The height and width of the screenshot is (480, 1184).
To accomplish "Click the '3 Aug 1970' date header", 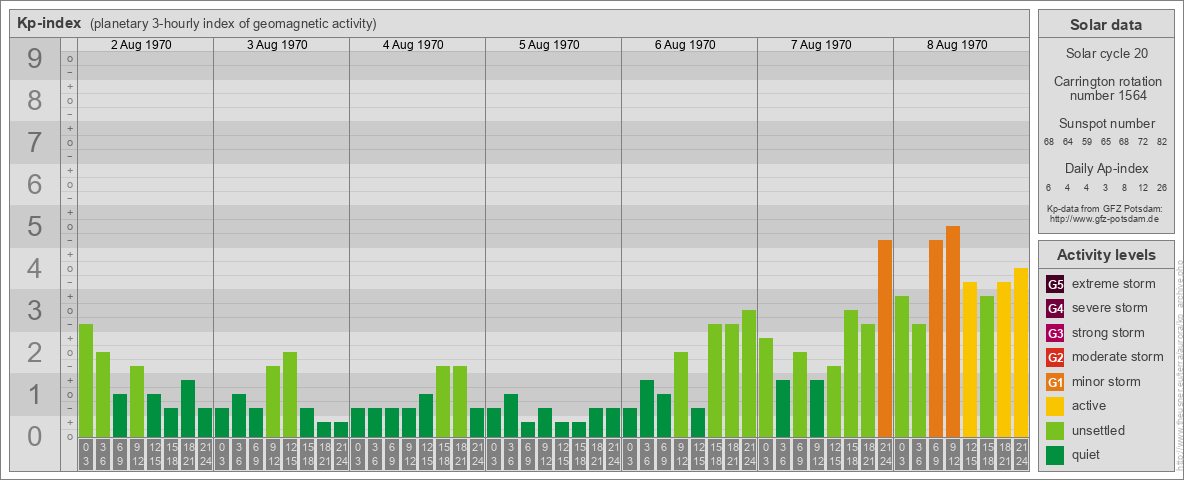I will point(277,45).
